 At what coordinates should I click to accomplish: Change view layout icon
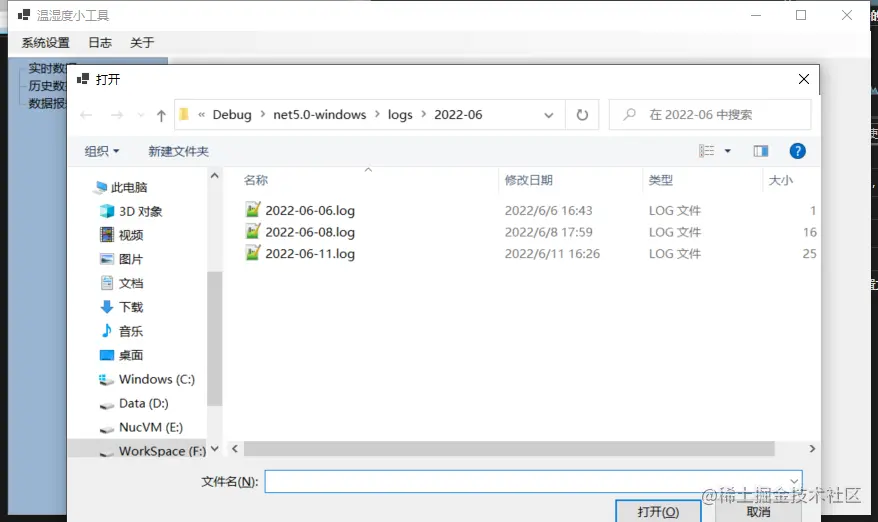pyautogui.click(x=707, y=151)
